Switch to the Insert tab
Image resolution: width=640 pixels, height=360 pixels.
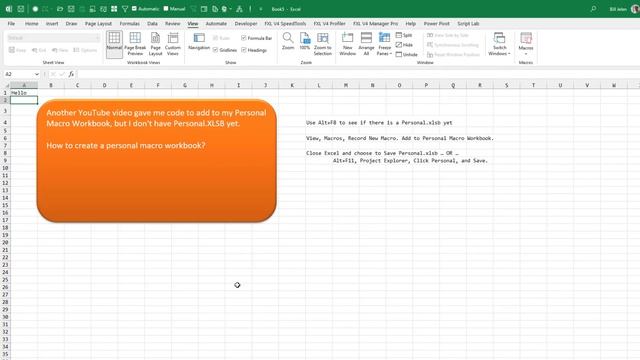pos(52,24)
